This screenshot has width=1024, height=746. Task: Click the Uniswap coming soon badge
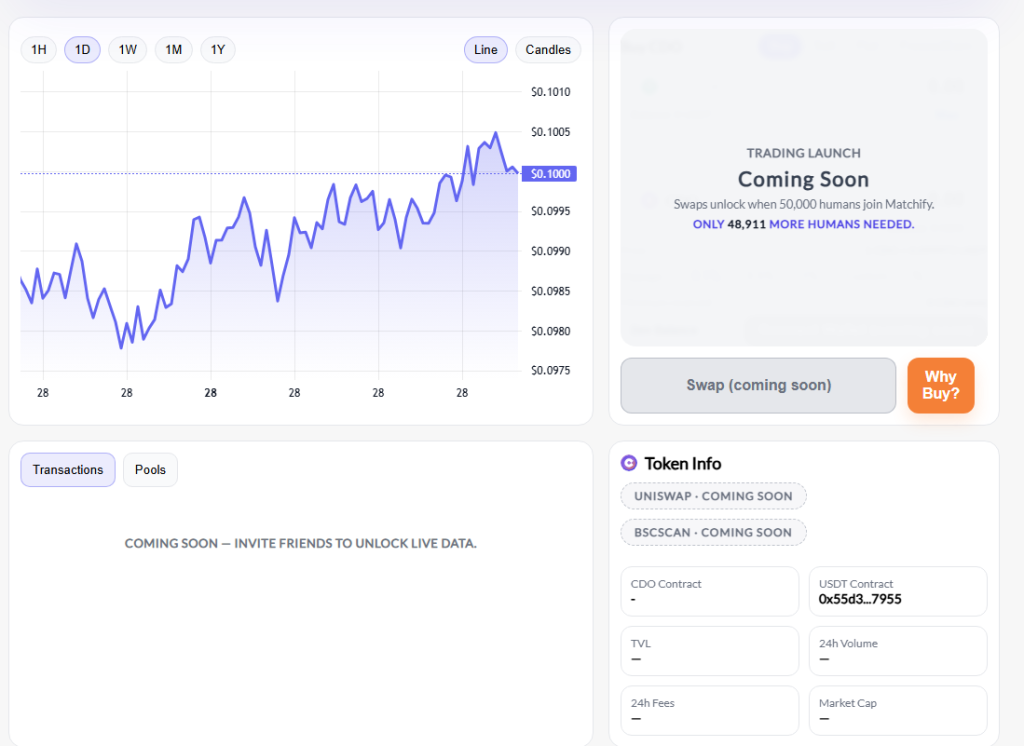[x=713, y=496]
